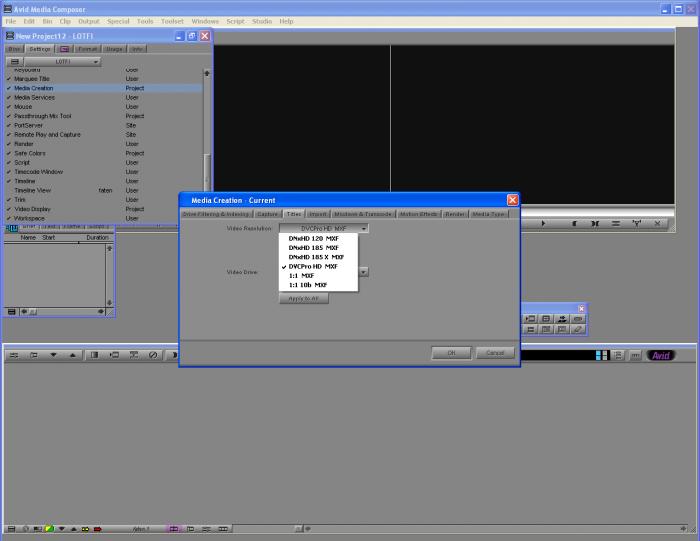Click settings fast menu hamburger icon
Image resolution: width=700 pixels, height=541 pixels.
[15, 62]
